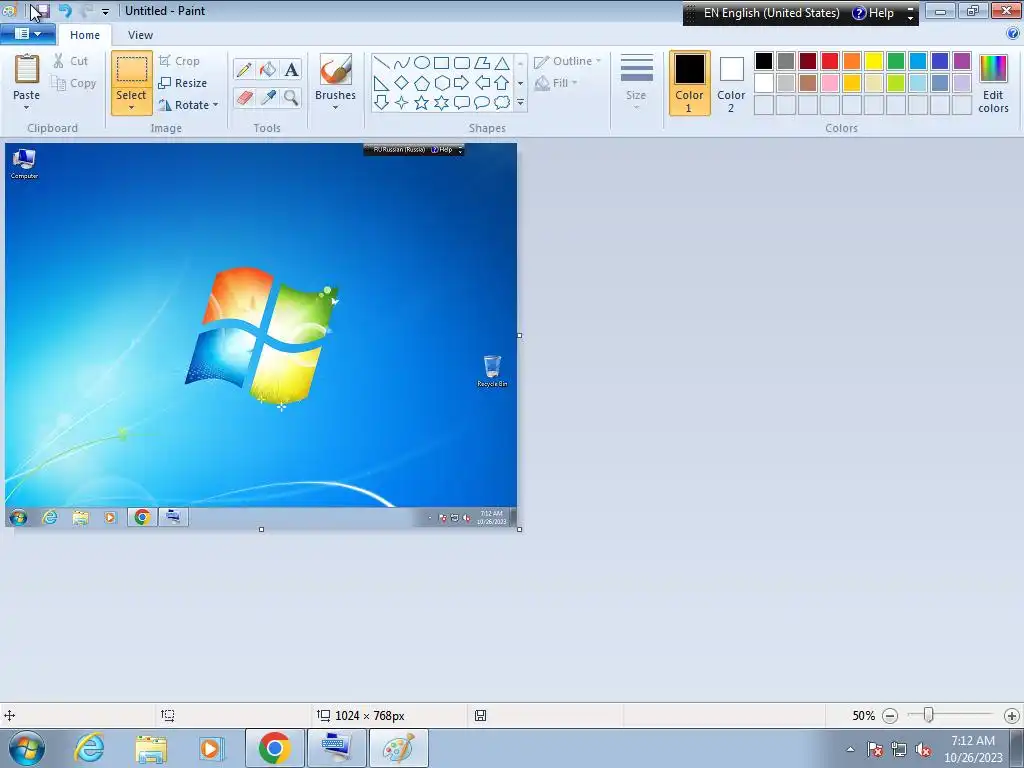Screen dimensions: 1024x768
Task: Choose the Rounded rectangle shape
Action: click(x=462, y=63)
